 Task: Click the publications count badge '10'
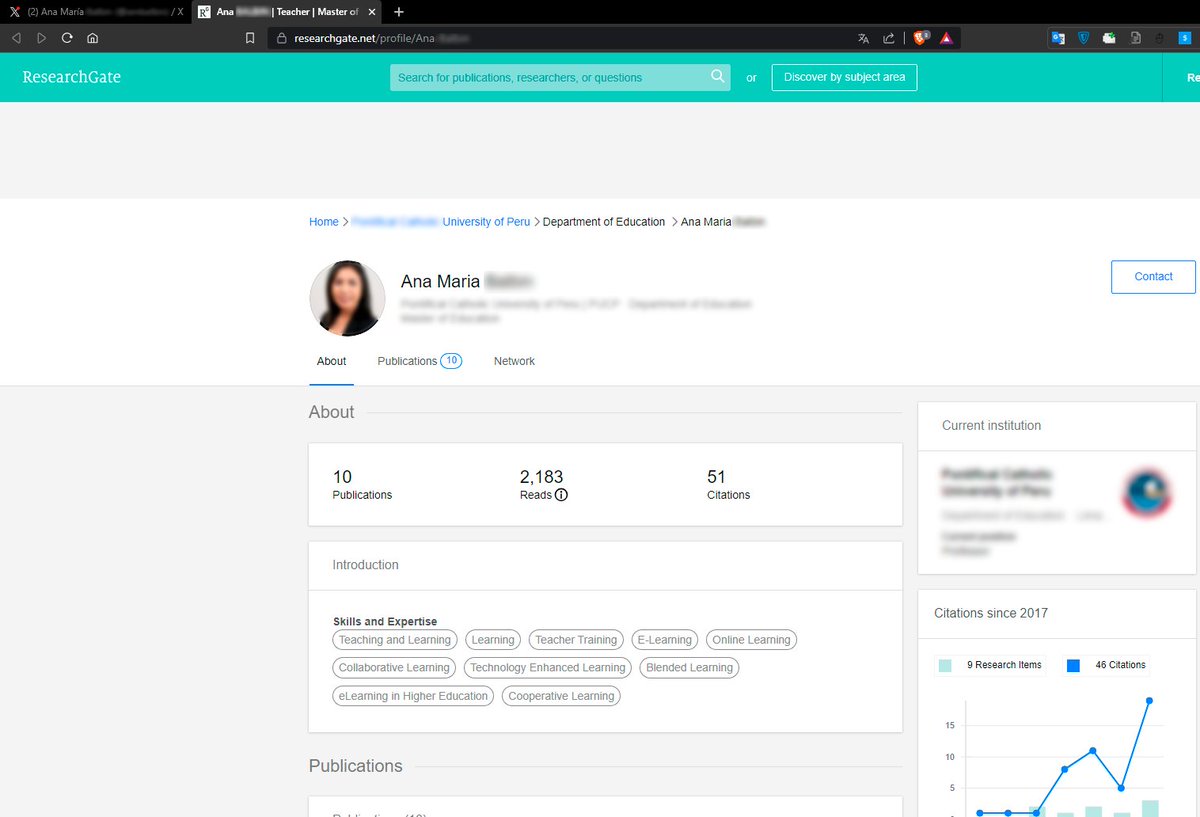click(x=451, y=361)
